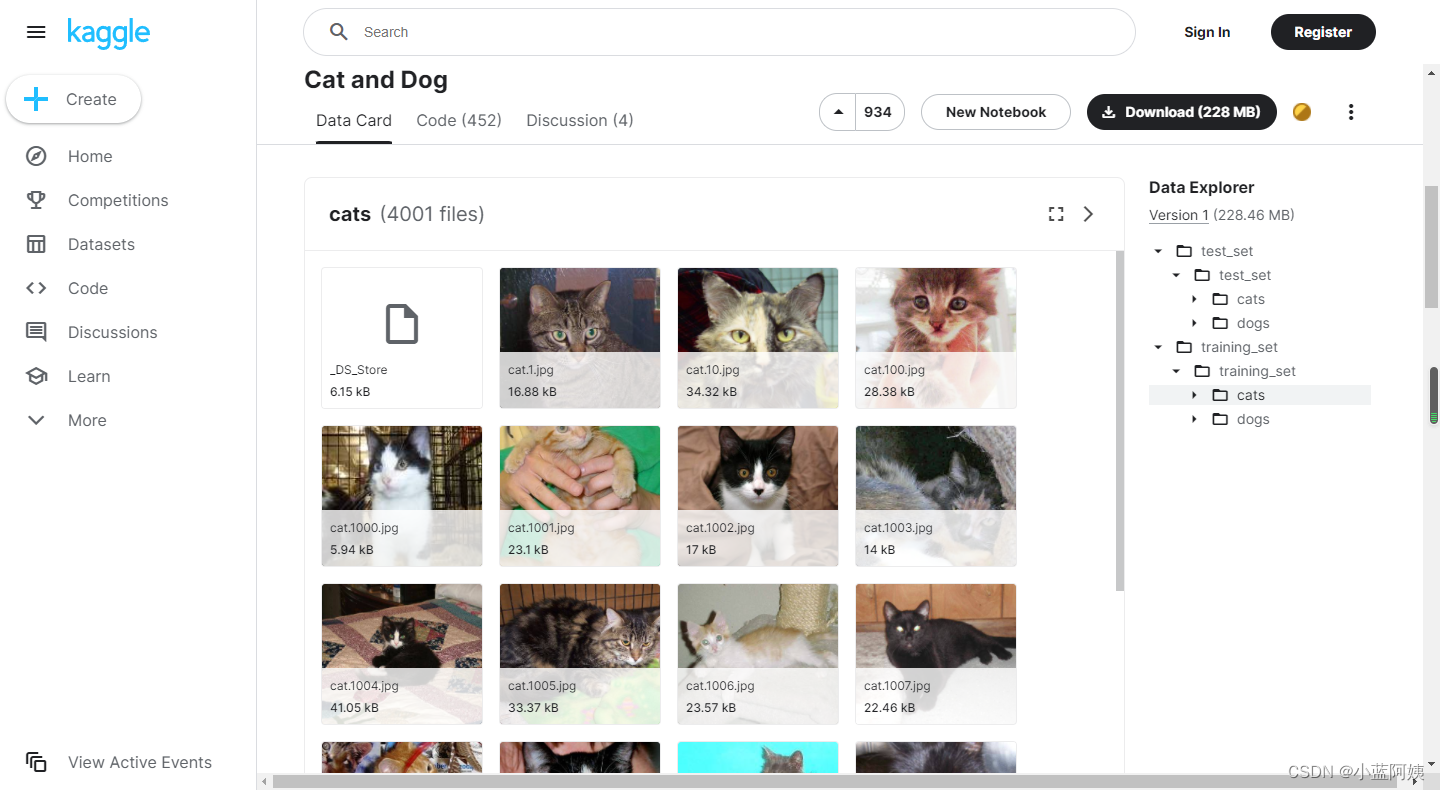Click View Active Events text

click(140, 762)
